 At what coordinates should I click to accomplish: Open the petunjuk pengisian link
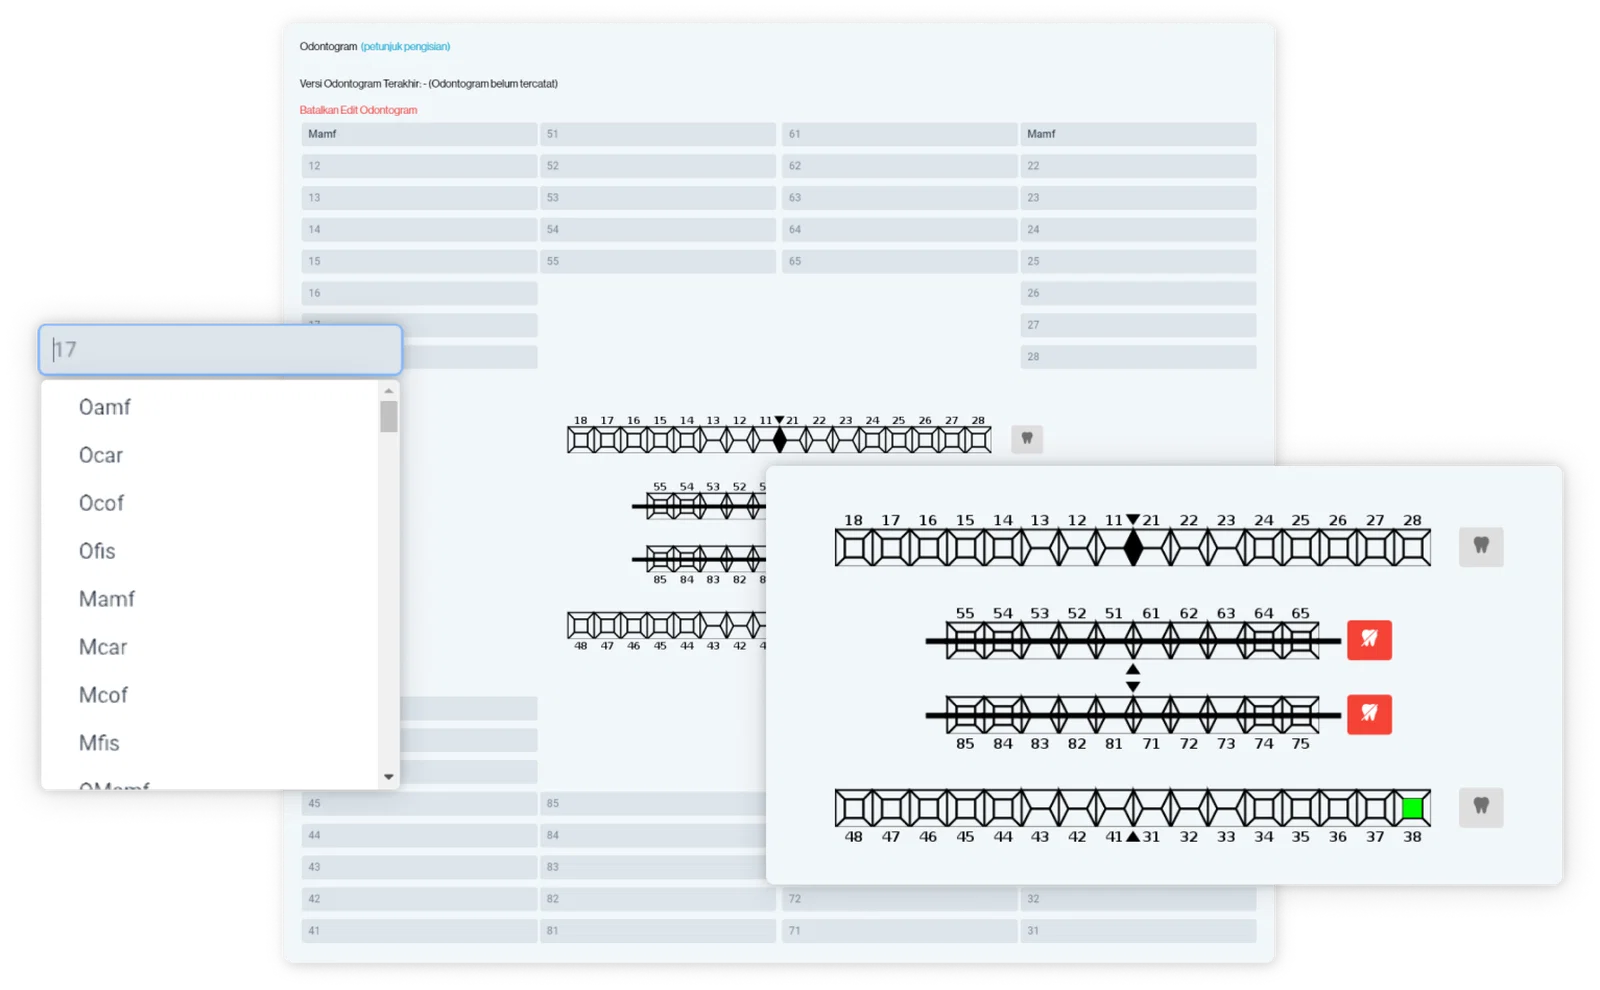405,46
